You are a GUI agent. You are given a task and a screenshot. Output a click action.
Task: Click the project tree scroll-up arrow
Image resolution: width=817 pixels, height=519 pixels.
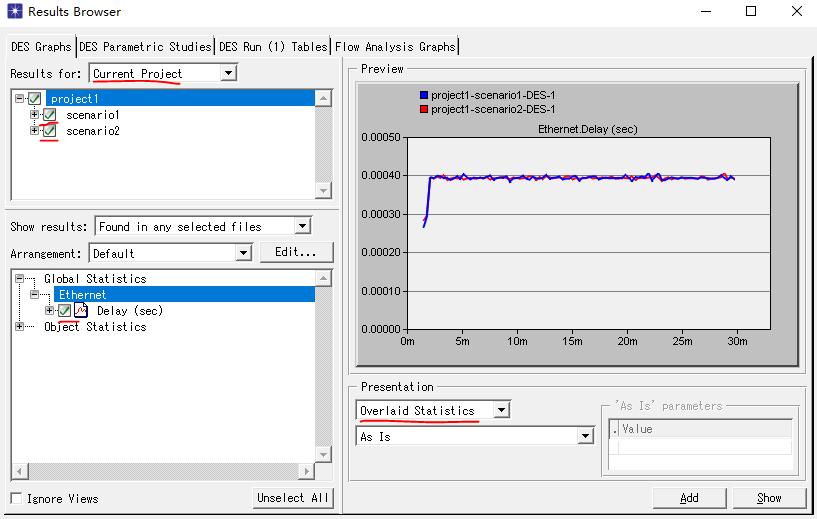[324, 98]
